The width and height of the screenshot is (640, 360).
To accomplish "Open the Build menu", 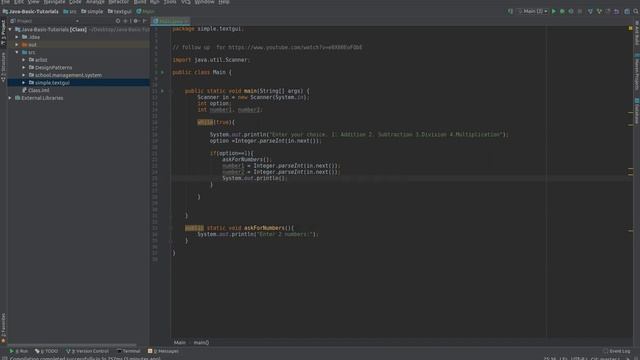I will (x=140, y=2).
